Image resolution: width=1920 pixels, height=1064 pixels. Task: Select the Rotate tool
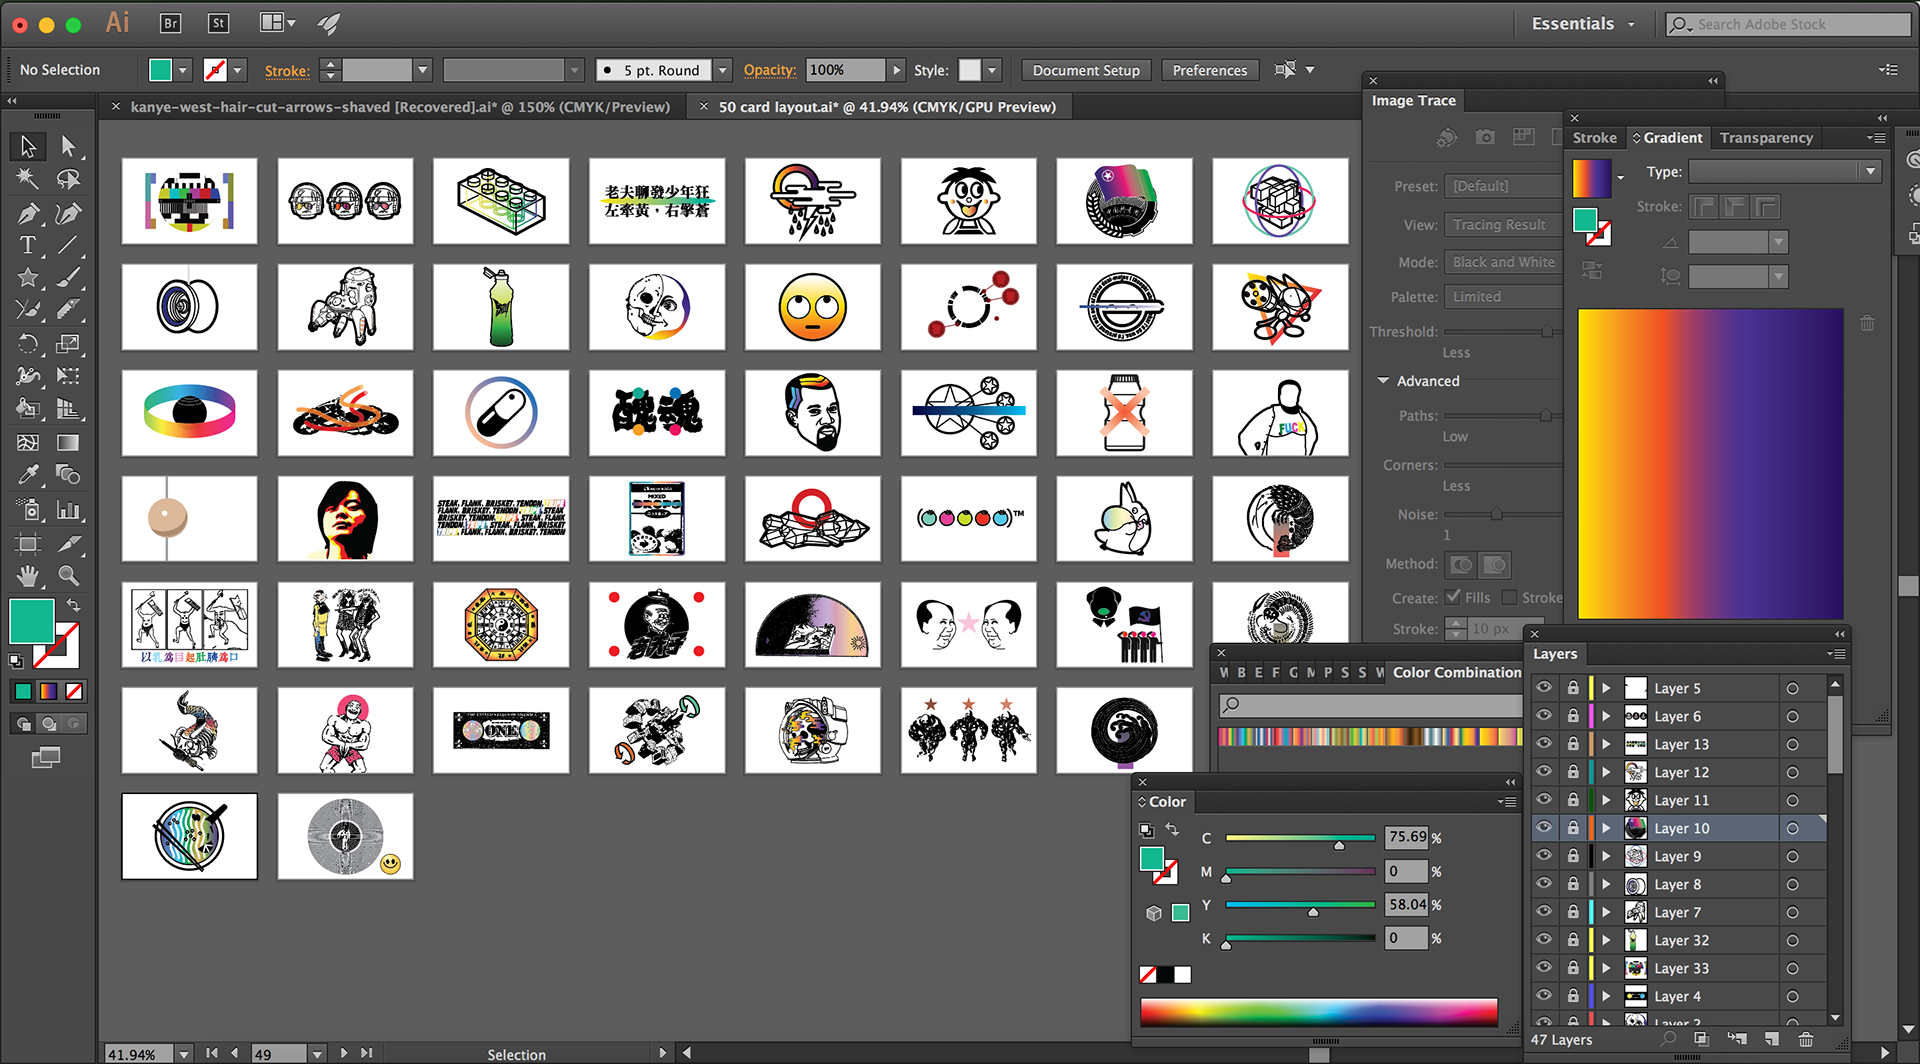click(x=28, y=344)
